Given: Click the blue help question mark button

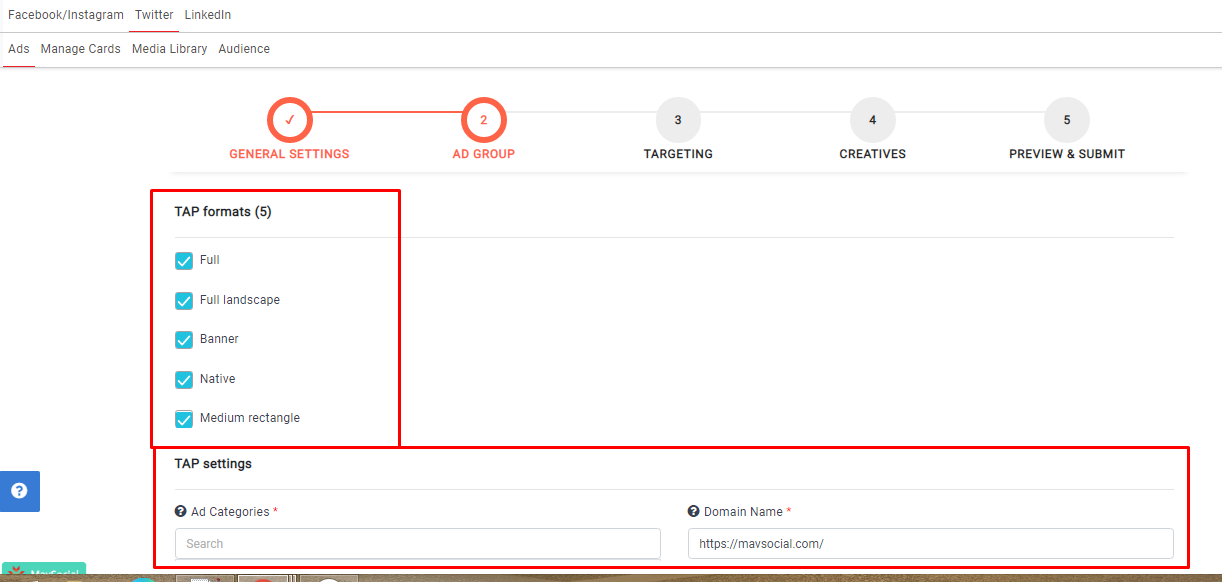Looking at the screenshot, I should 19,491.
